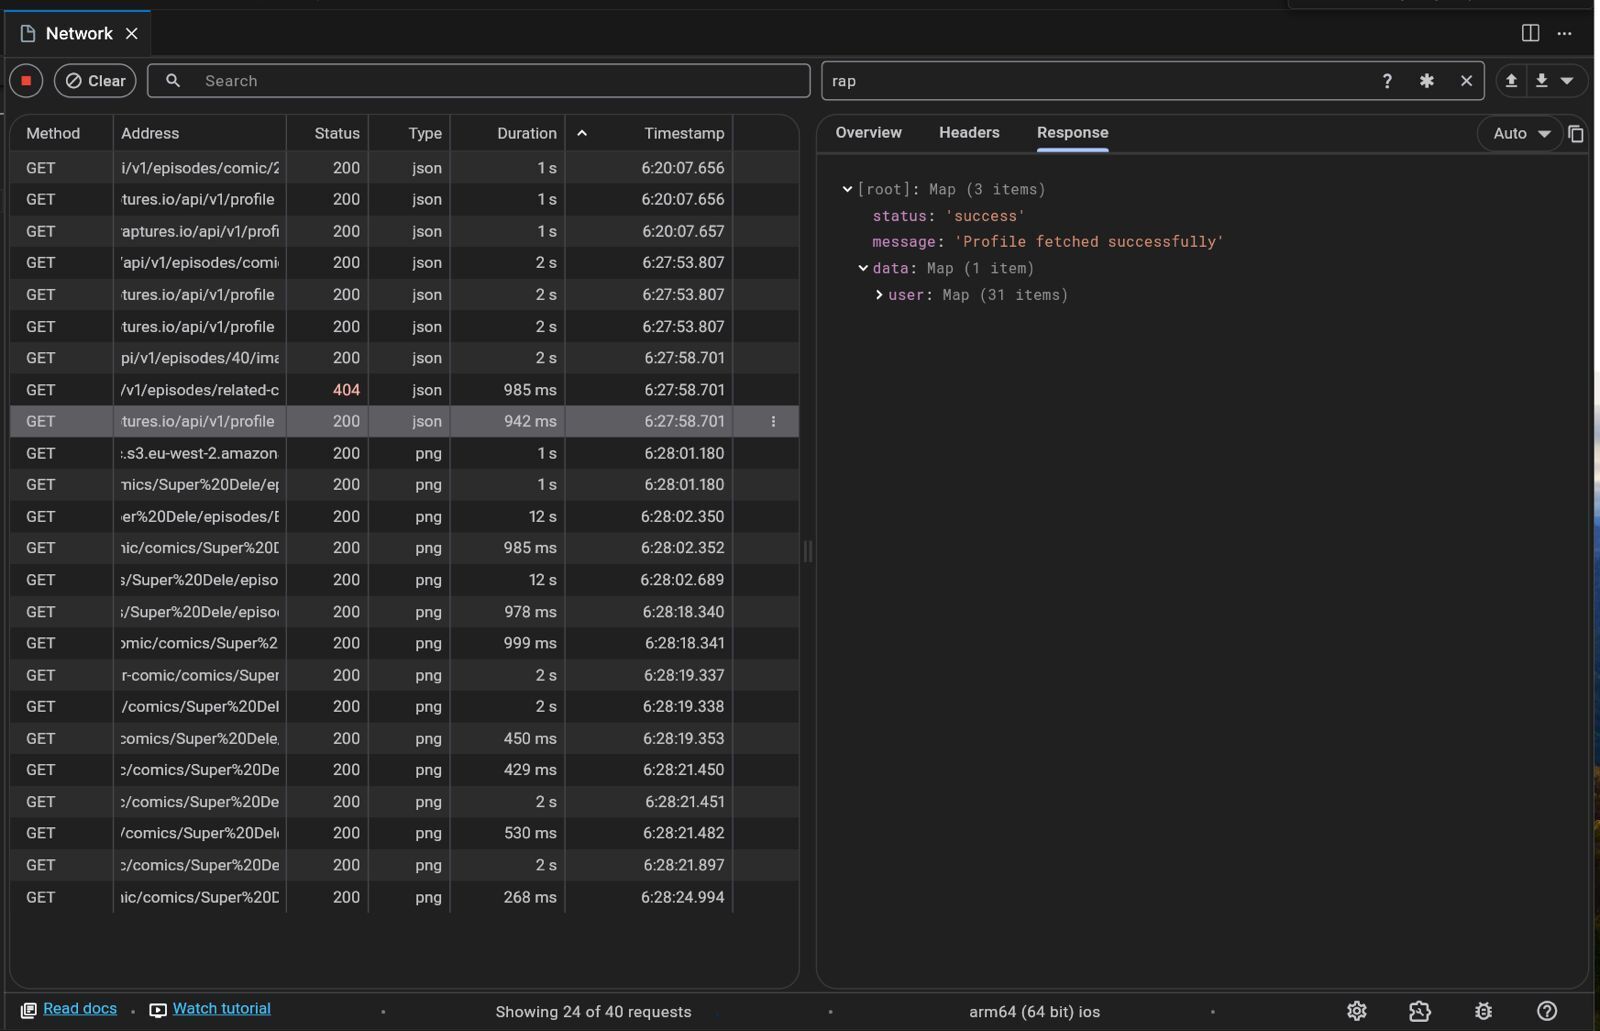Viewport: 1600px width, 1031px height.
Task: Switch to the Overview tab
Action: click(868, 133)
